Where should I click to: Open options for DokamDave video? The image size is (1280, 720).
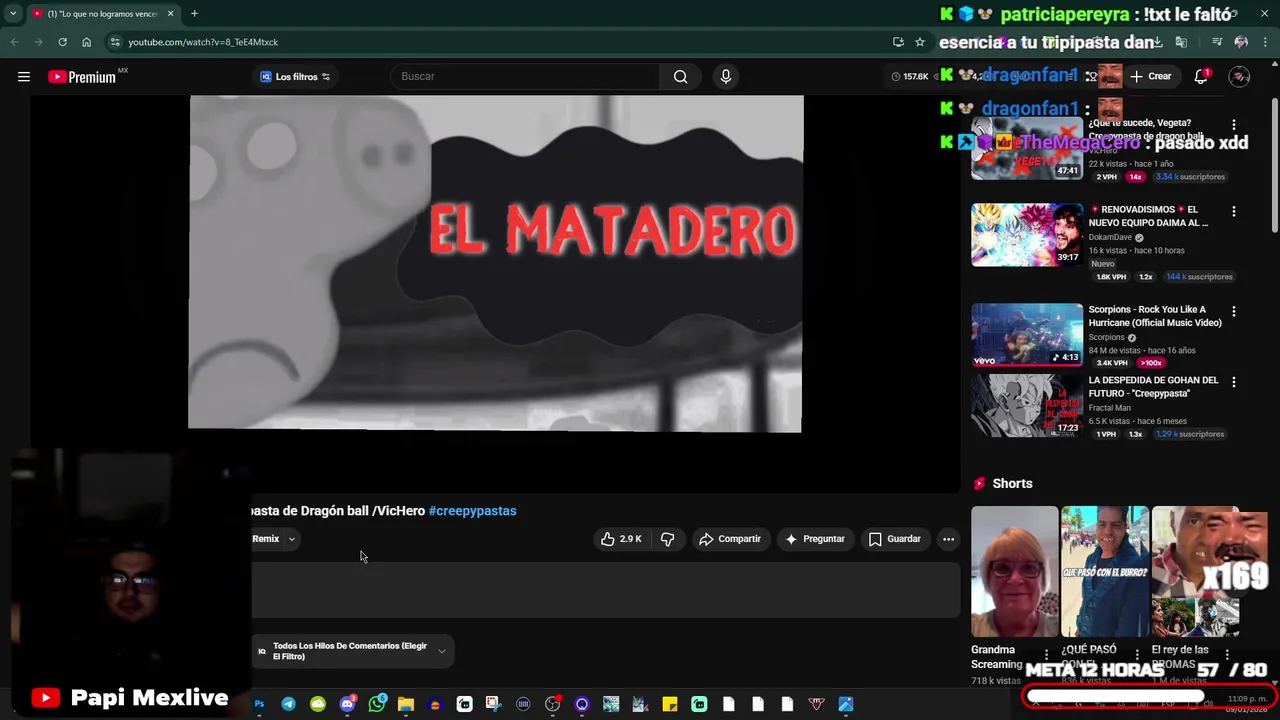[x=1233, y=212]
